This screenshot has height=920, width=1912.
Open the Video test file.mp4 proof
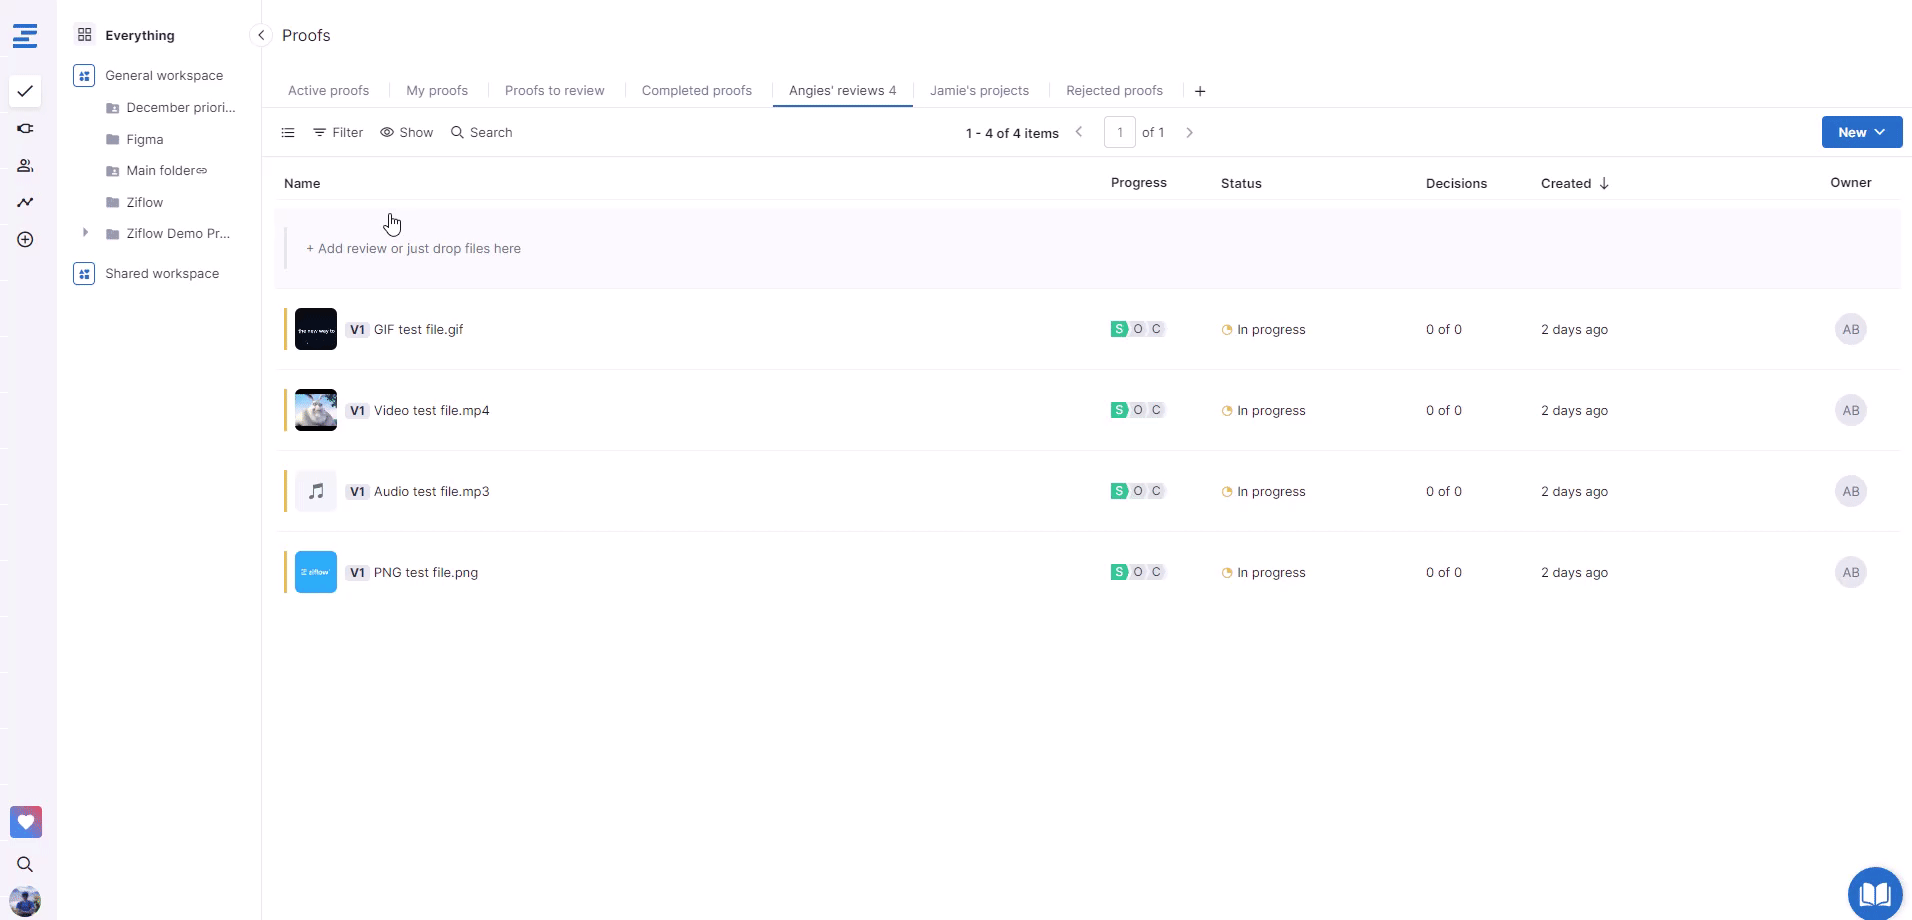pyautogui.click(x=431, y=411)
